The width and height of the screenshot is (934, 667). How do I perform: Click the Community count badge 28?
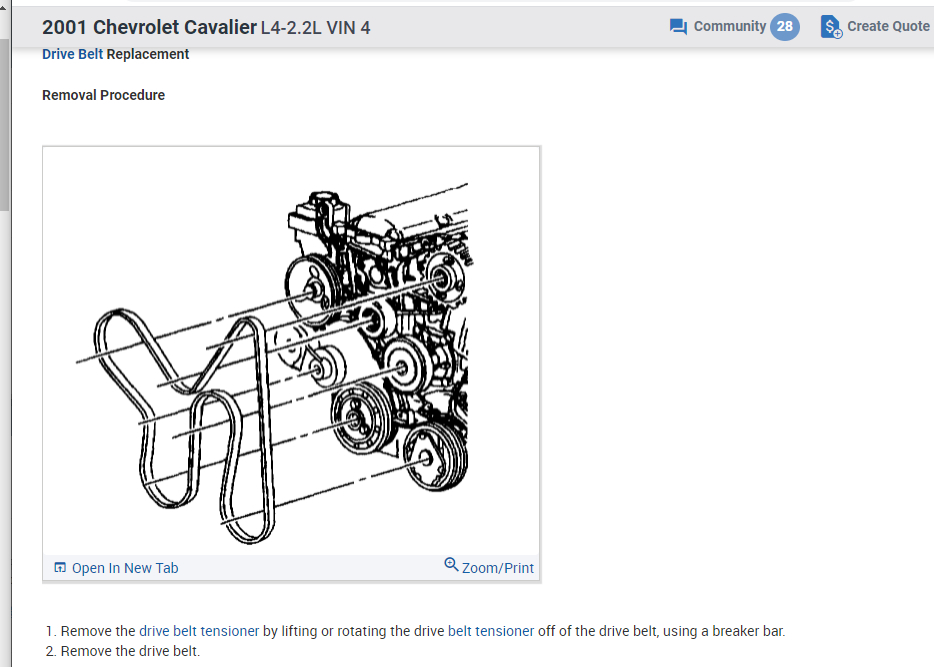[x=784, y=26]
